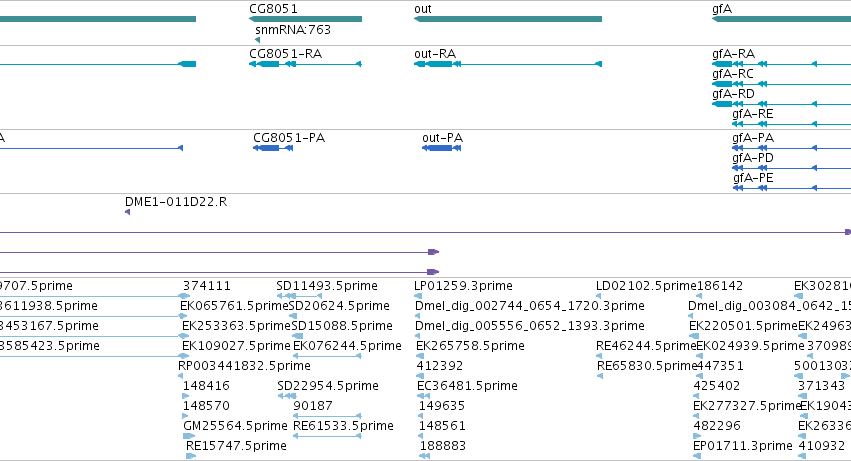Select the gfA-RC transcript
Screen dimensions: 851x461
[x=782, y=84]
